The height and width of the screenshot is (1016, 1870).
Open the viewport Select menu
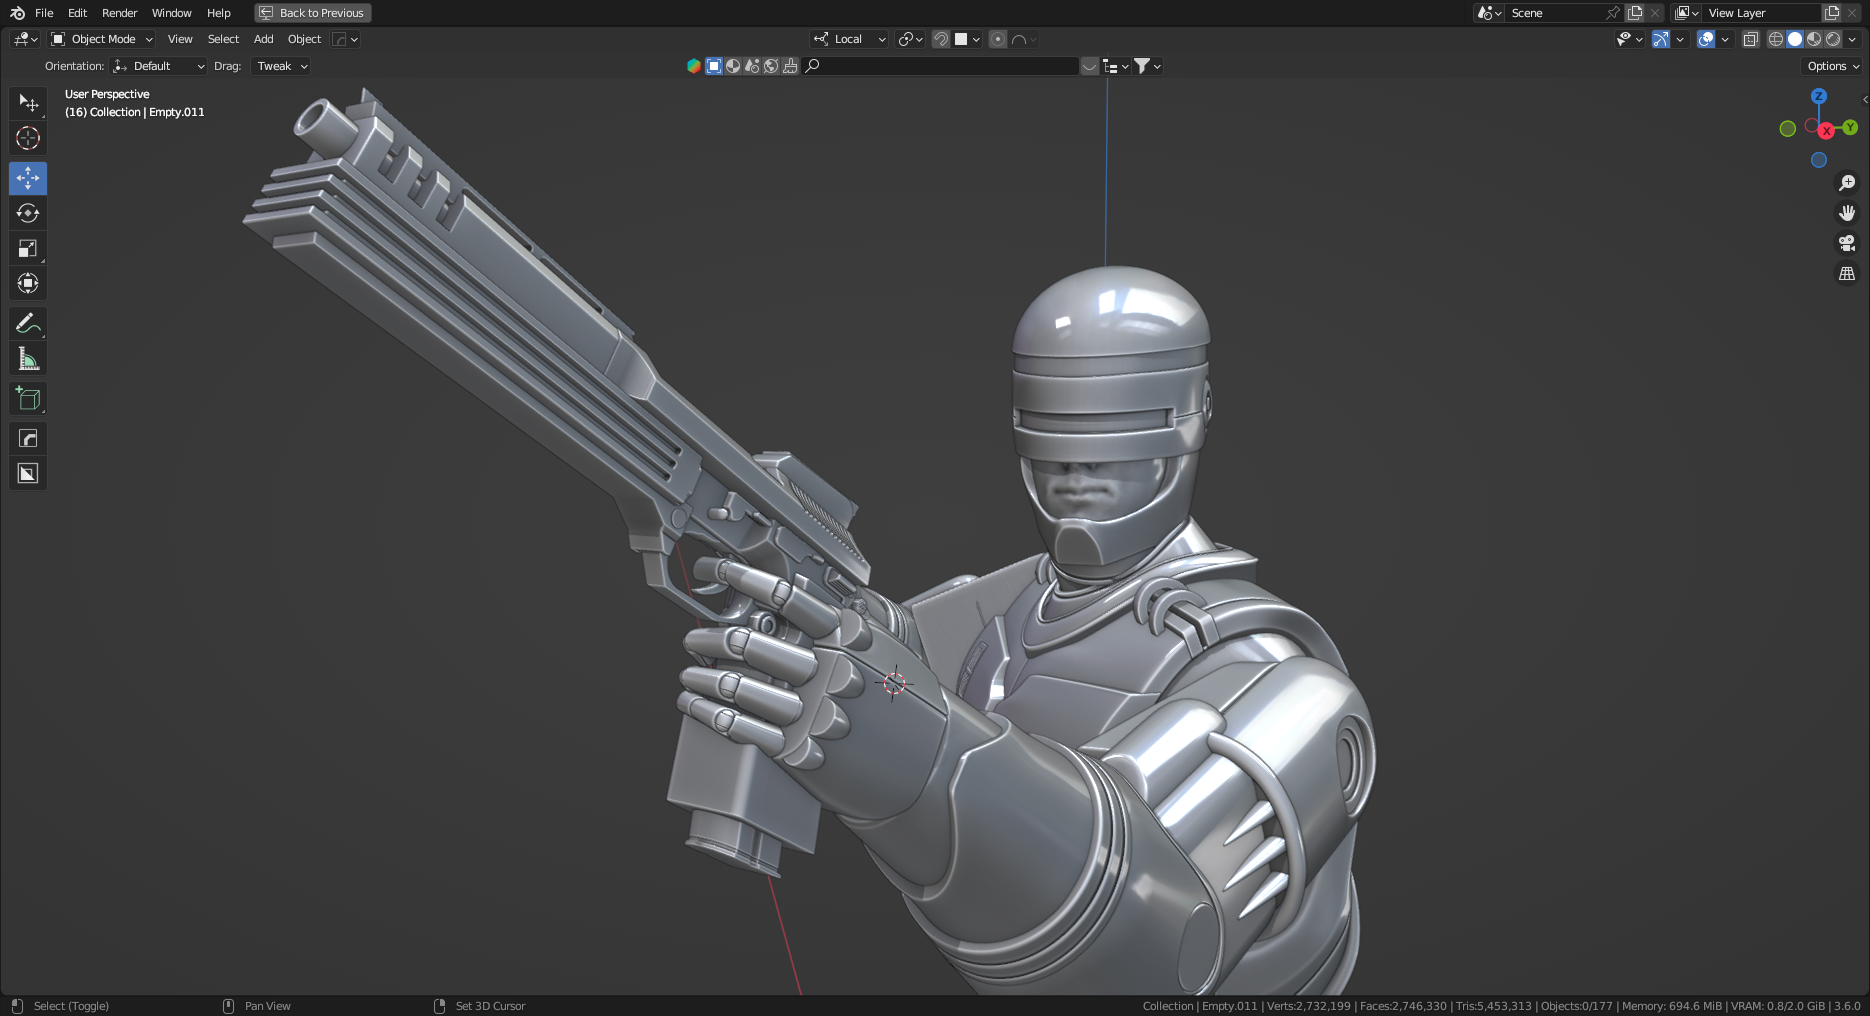pyautogui.click(x=223, y=39)
